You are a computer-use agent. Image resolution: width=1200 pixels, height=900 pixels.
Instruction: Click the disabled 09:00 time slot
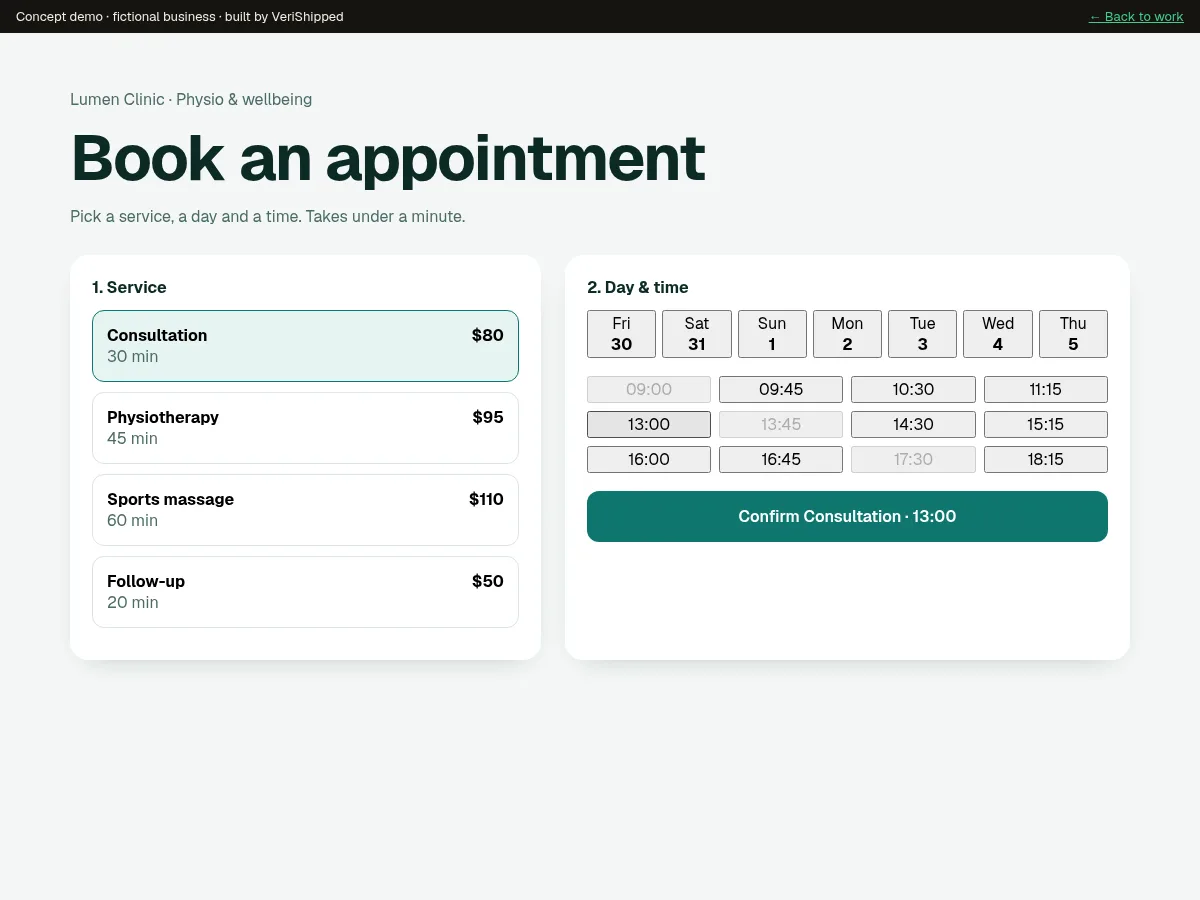click(649, 390)
